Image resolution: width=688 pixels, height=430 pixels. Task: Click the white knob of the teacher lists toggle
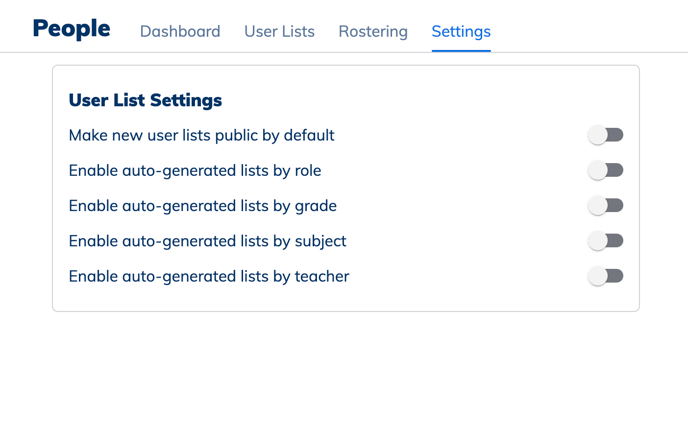pos(598,276)
